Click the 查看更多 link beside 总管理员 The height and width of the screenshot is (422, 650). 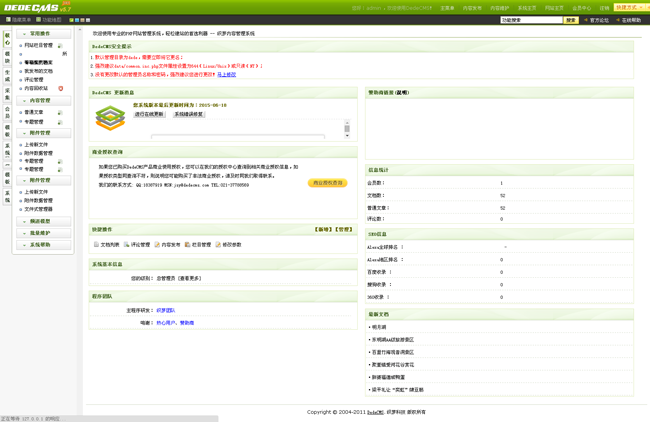189,278
